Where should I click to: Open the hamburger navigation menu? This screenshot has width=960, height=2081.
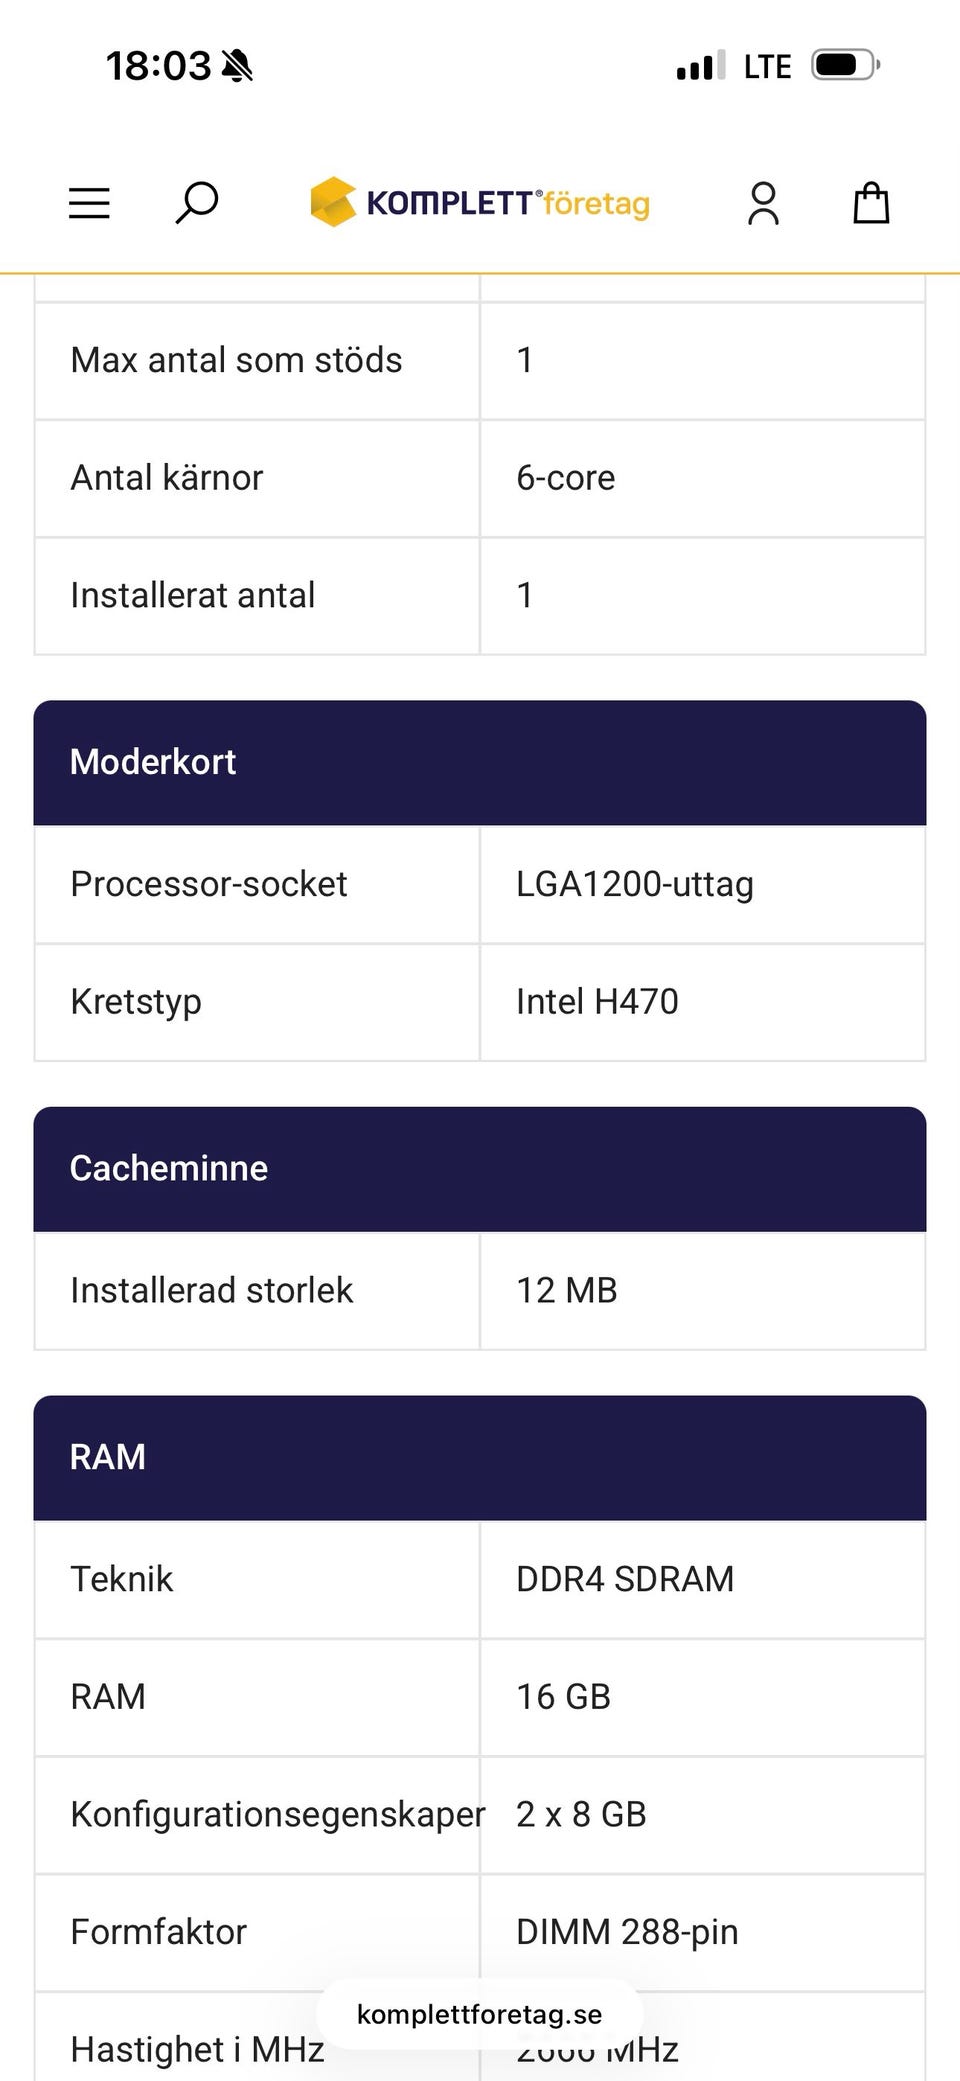point(89,203)
